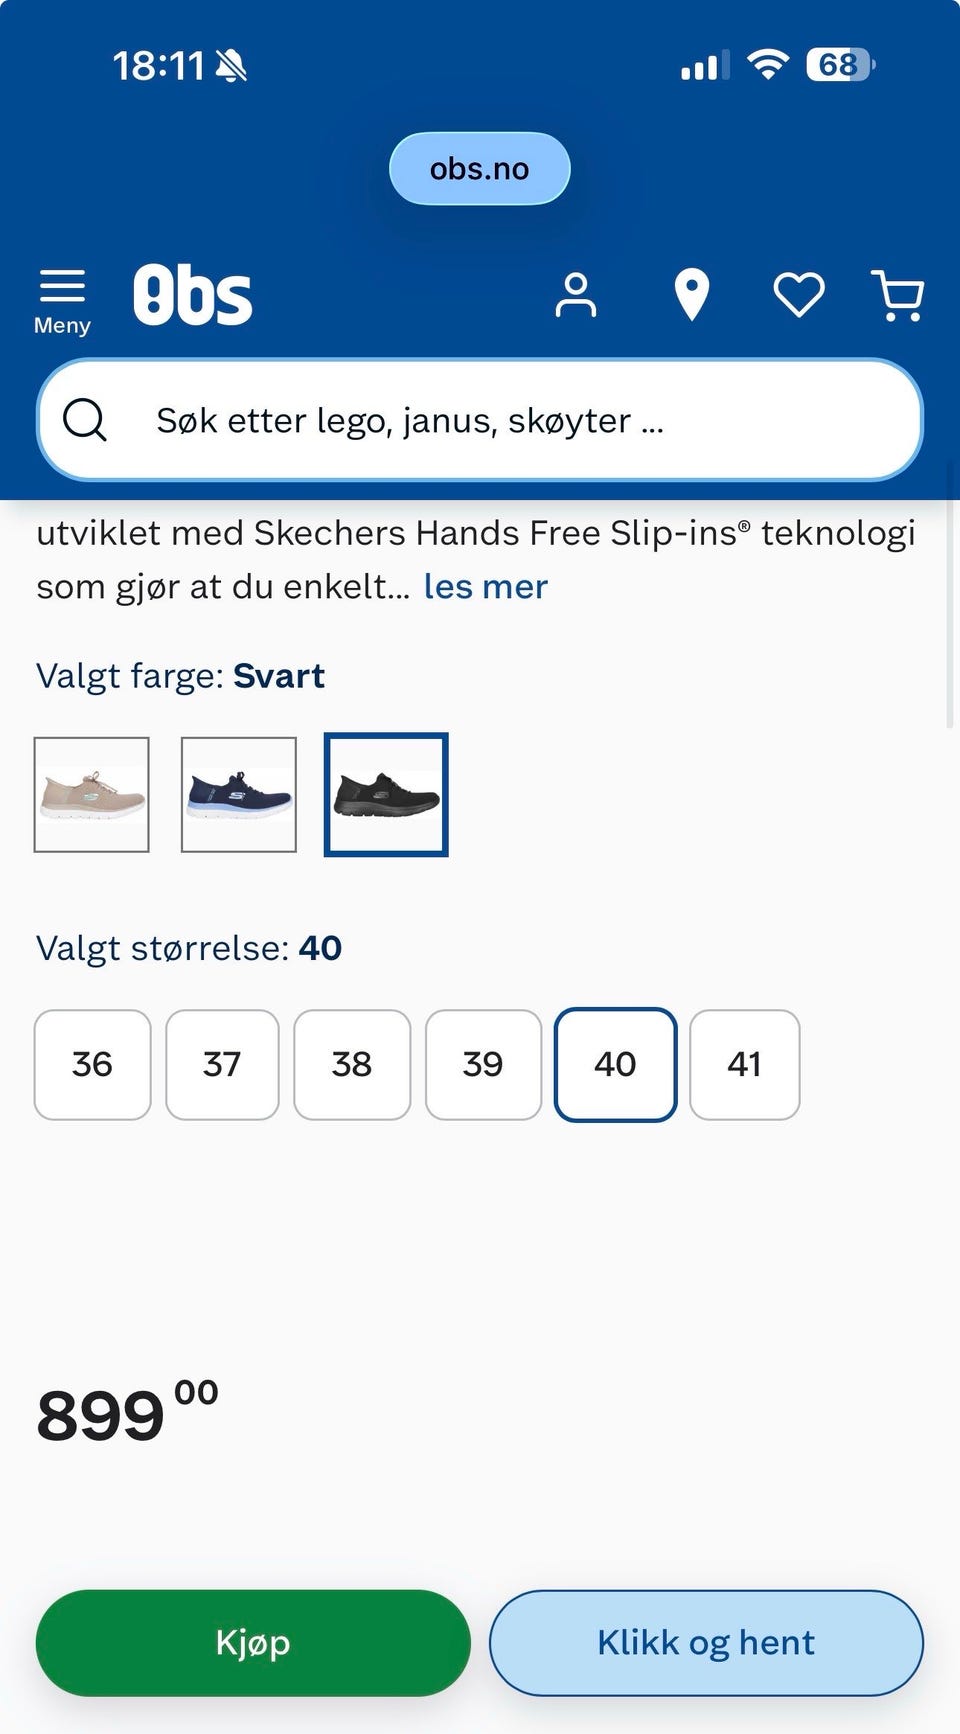Choose size 38
Screen dimensions: 960x1734
coord(352,1064)
